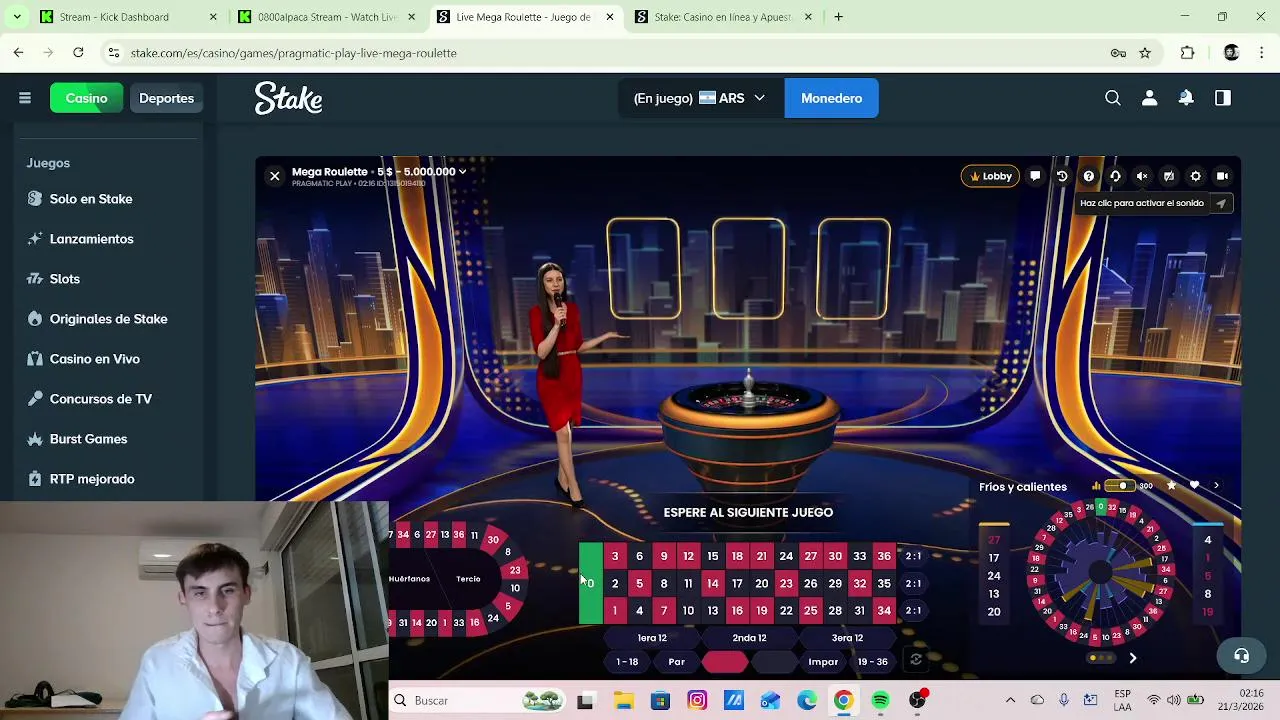
Task: Open the user profile icon
Action: [1149, 98]
